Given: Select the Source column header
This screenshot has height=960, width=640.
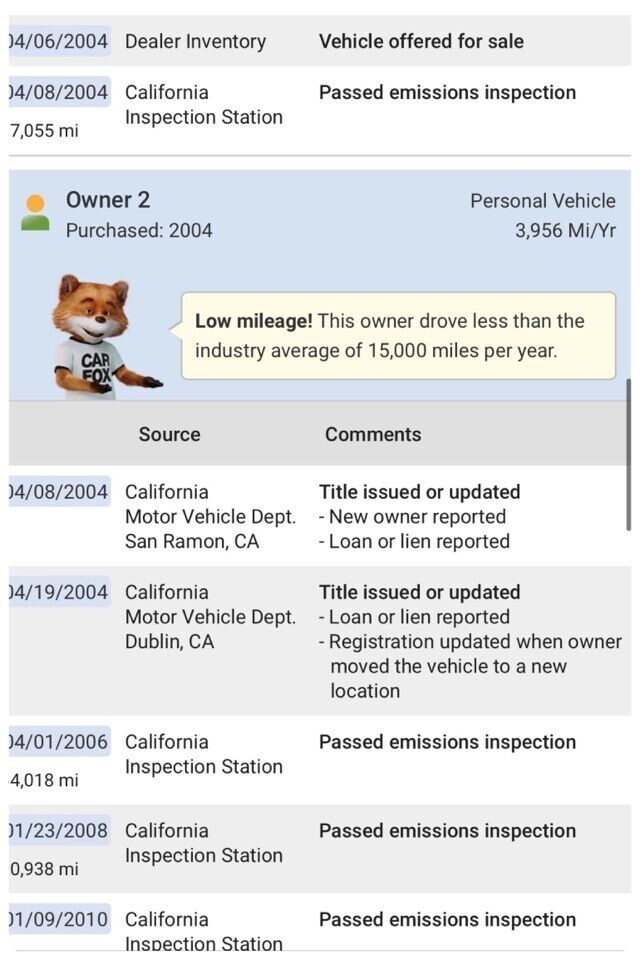Looking at the screenshot, I should click(169, 434).
